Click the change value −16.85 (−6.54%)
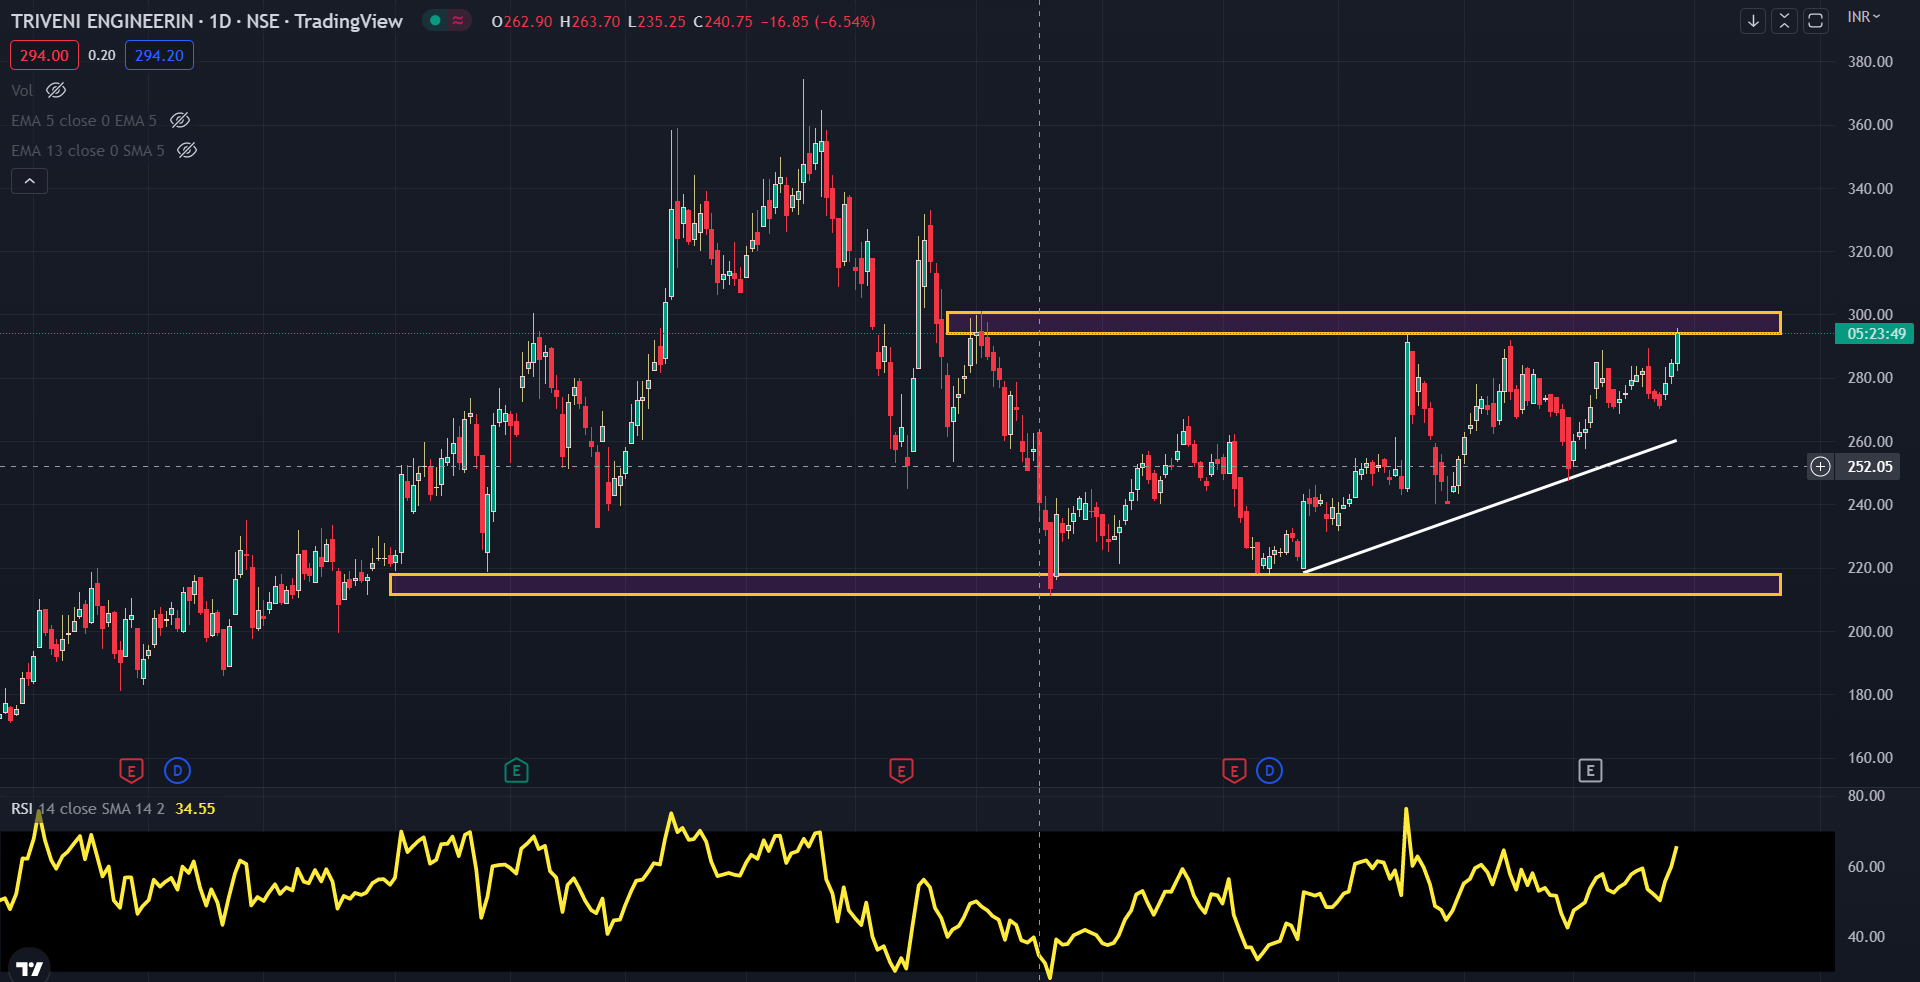 (x=818, y=21)
